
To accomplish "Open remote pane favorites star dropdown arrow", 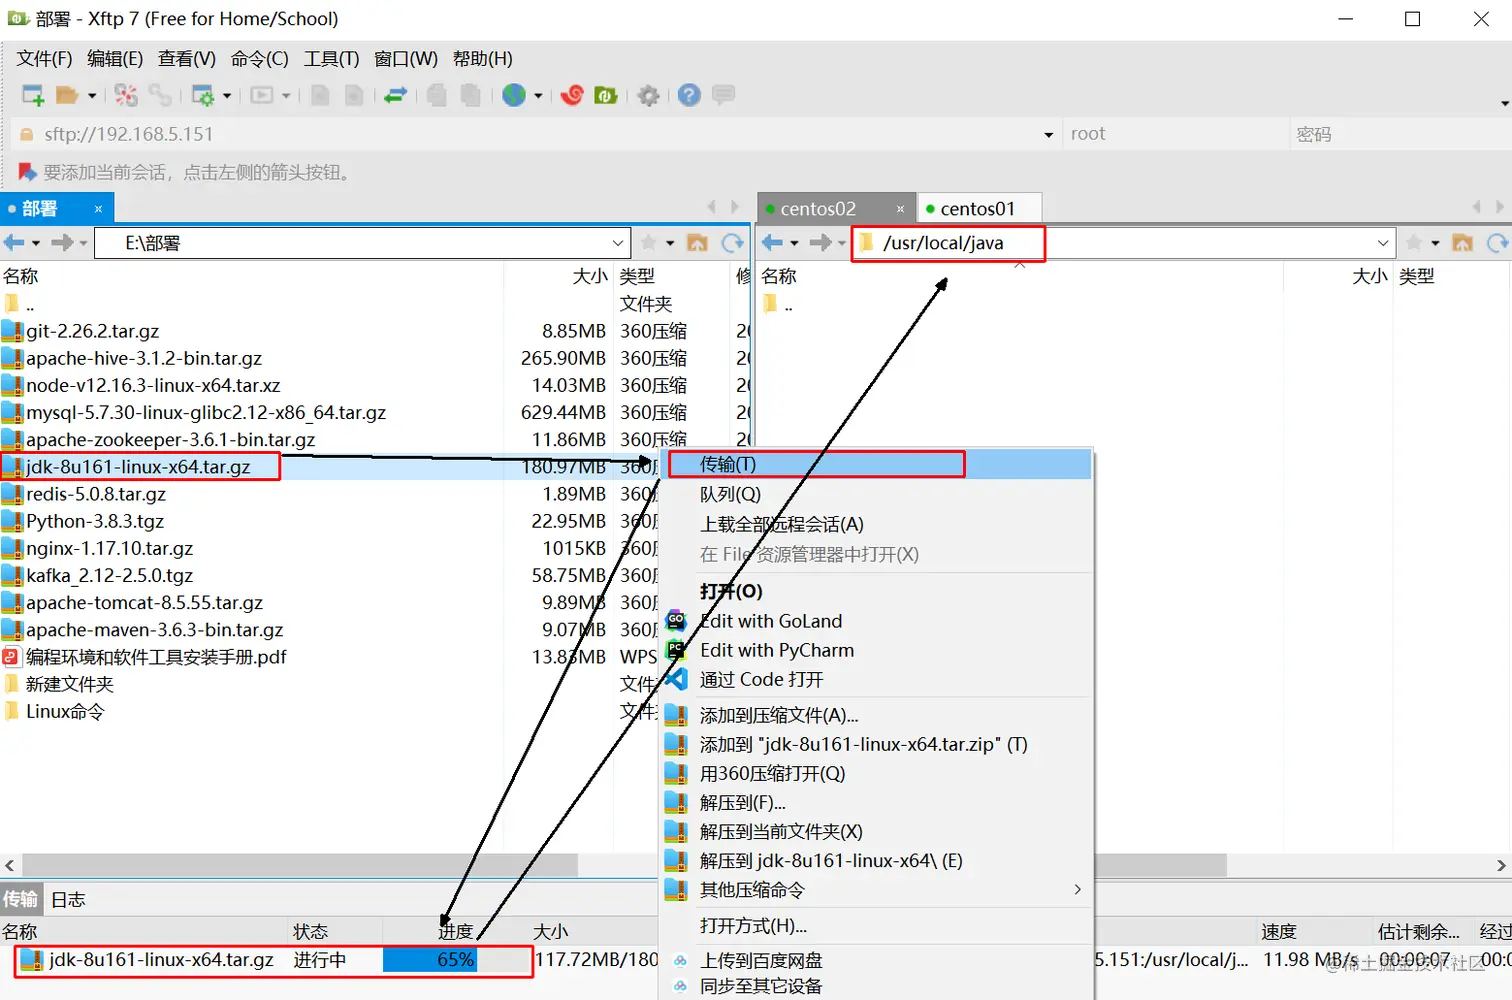I will 1435,244.
